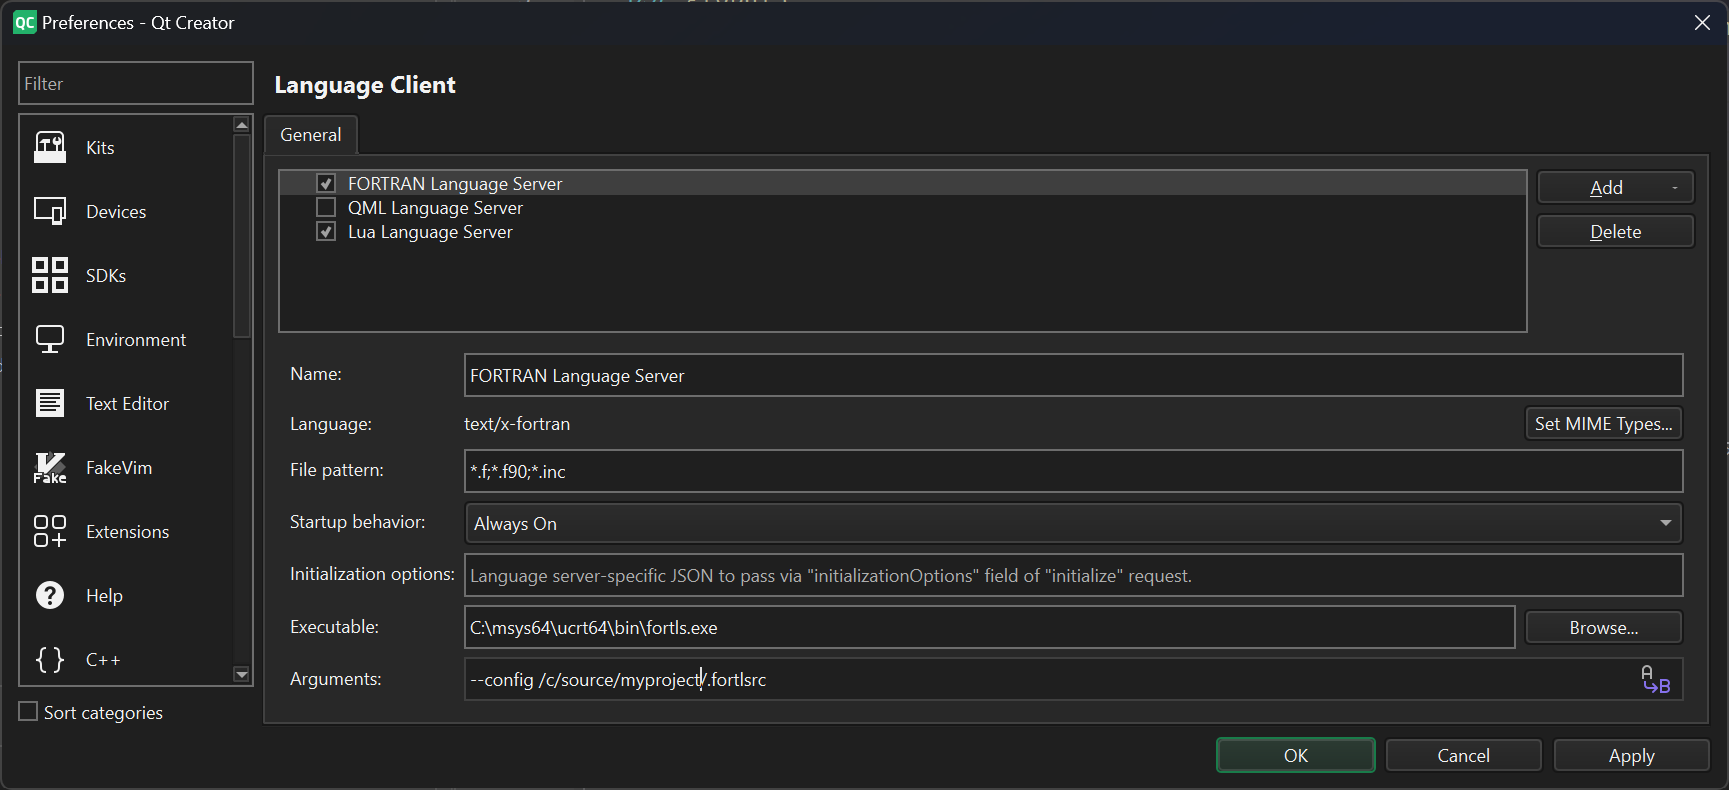
Task: Open the FakeVim category icon
Action: pos(50,467)
